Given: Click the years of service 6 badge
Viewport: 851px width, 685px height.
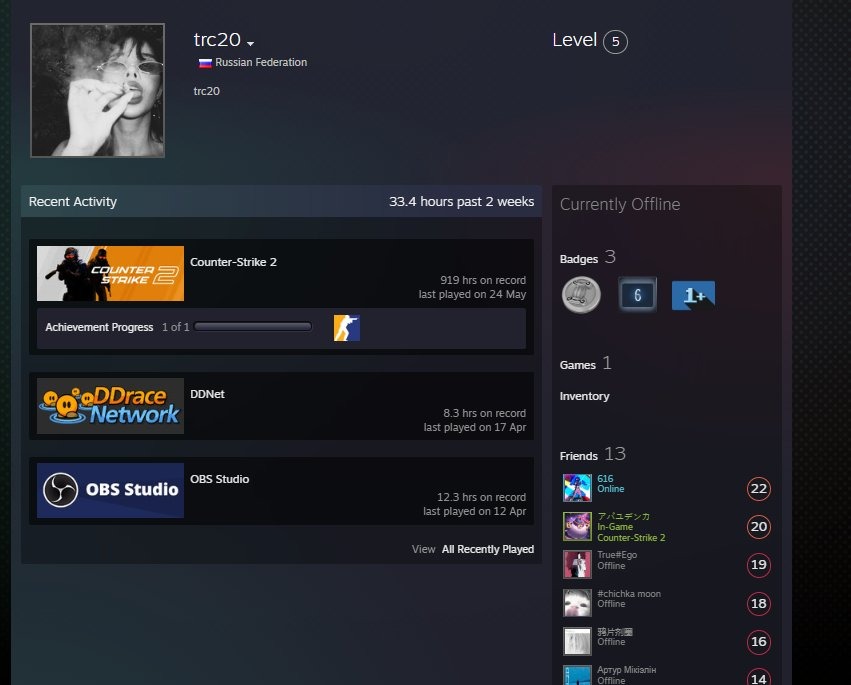Looking at the screenshot, I should coord(638,295).
